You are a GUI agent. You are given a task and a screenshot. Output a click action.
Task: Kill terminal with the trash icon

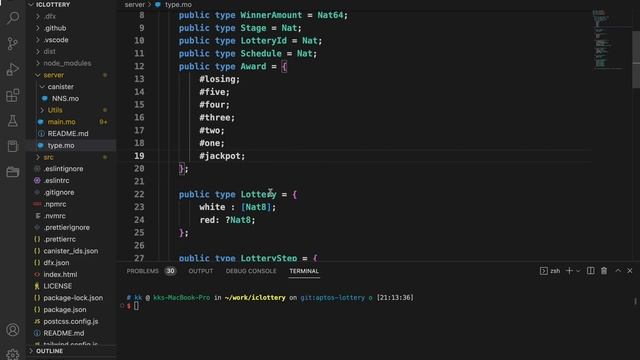pos(604,271)
